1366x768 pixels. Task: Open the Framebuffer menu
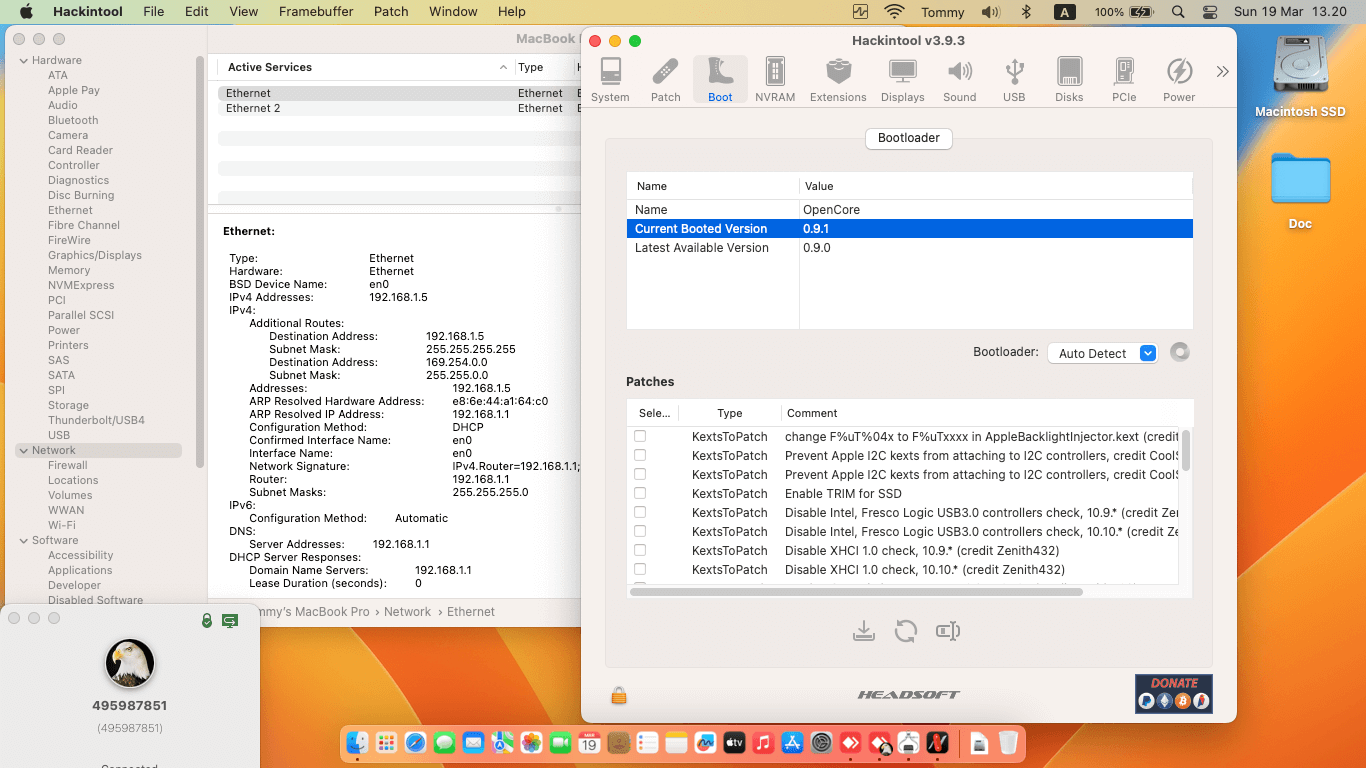coord(316,12)
